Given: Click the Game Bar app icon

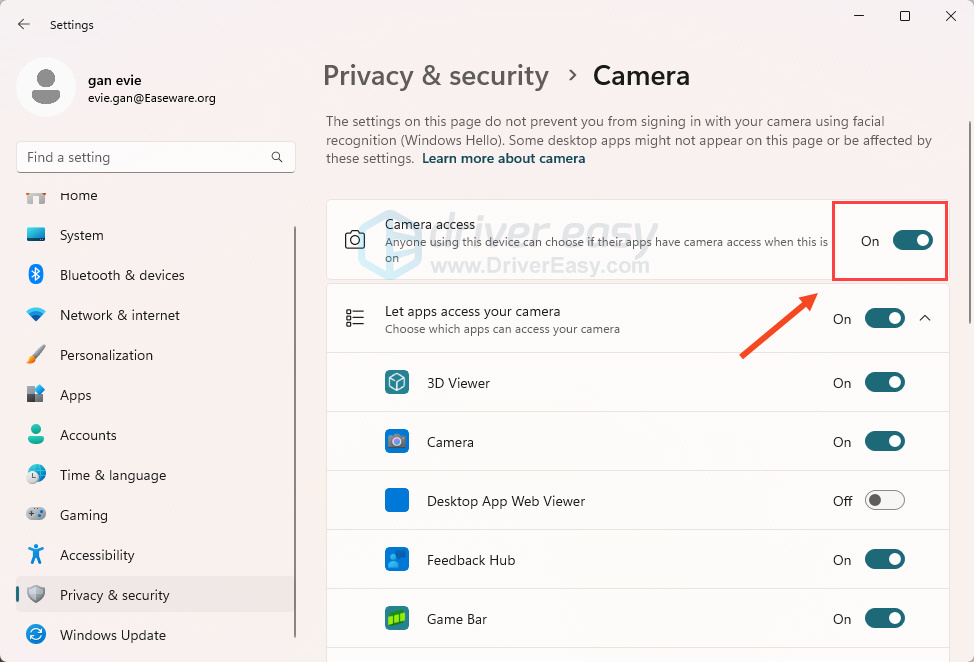Looking at the screenshot, I should 397,618.
